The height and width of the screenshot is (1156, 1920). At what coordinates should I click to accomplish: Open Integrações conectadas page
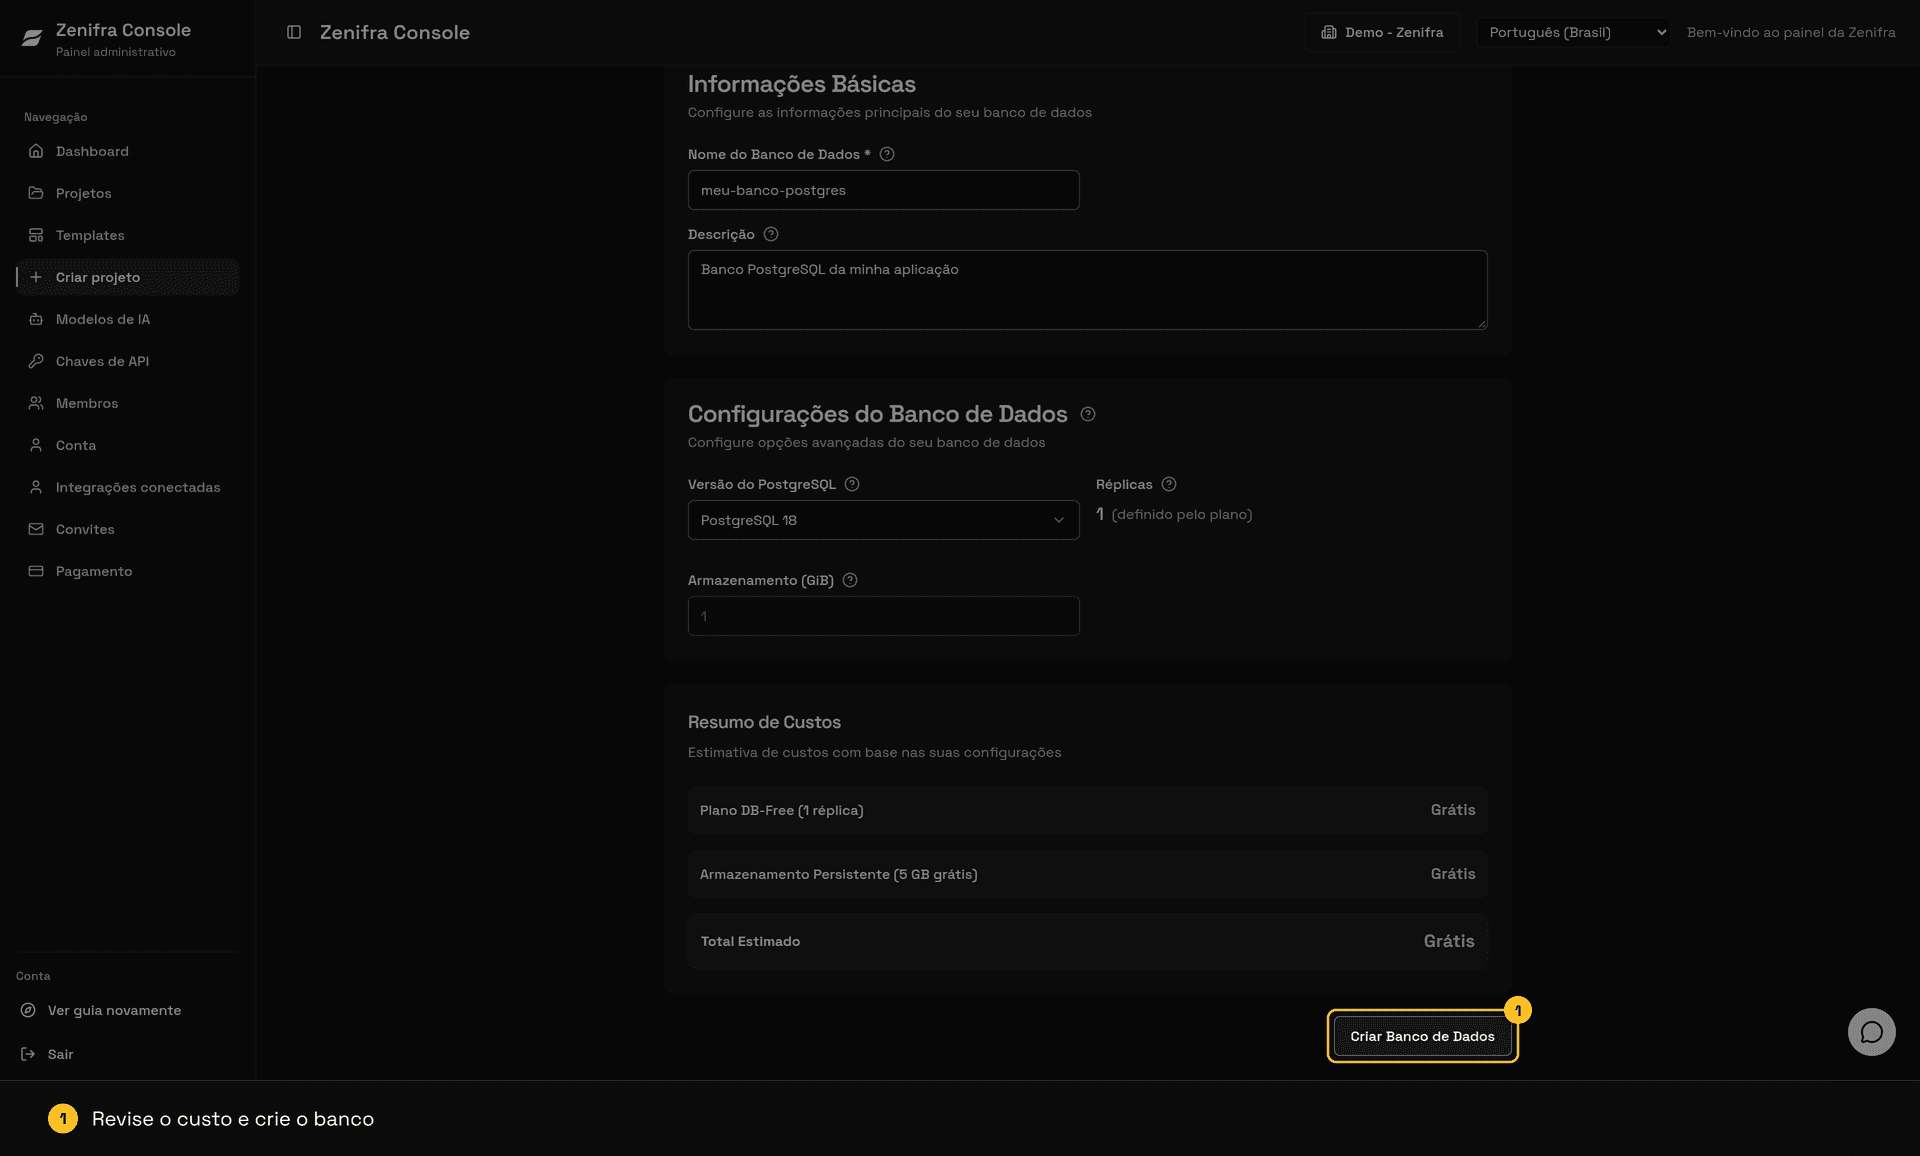[x=128, y=487]
